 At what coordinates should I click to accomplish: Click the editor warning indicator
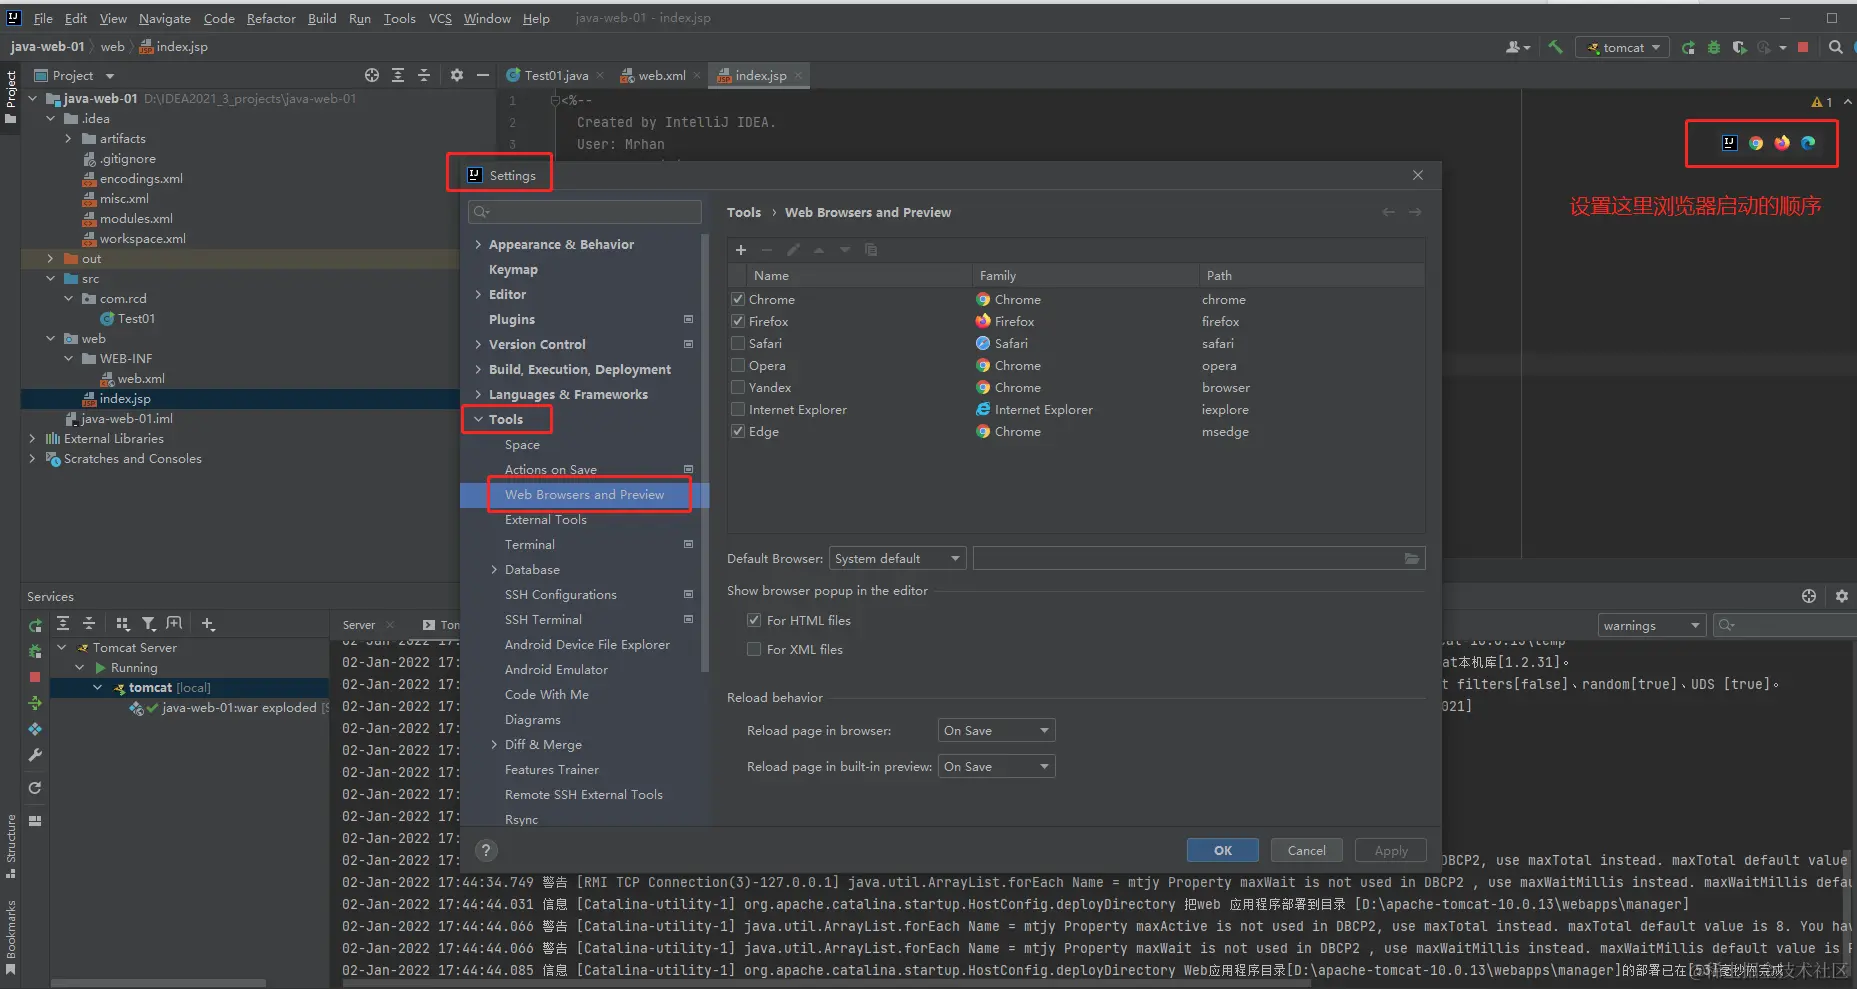(x=1822, y=102)
